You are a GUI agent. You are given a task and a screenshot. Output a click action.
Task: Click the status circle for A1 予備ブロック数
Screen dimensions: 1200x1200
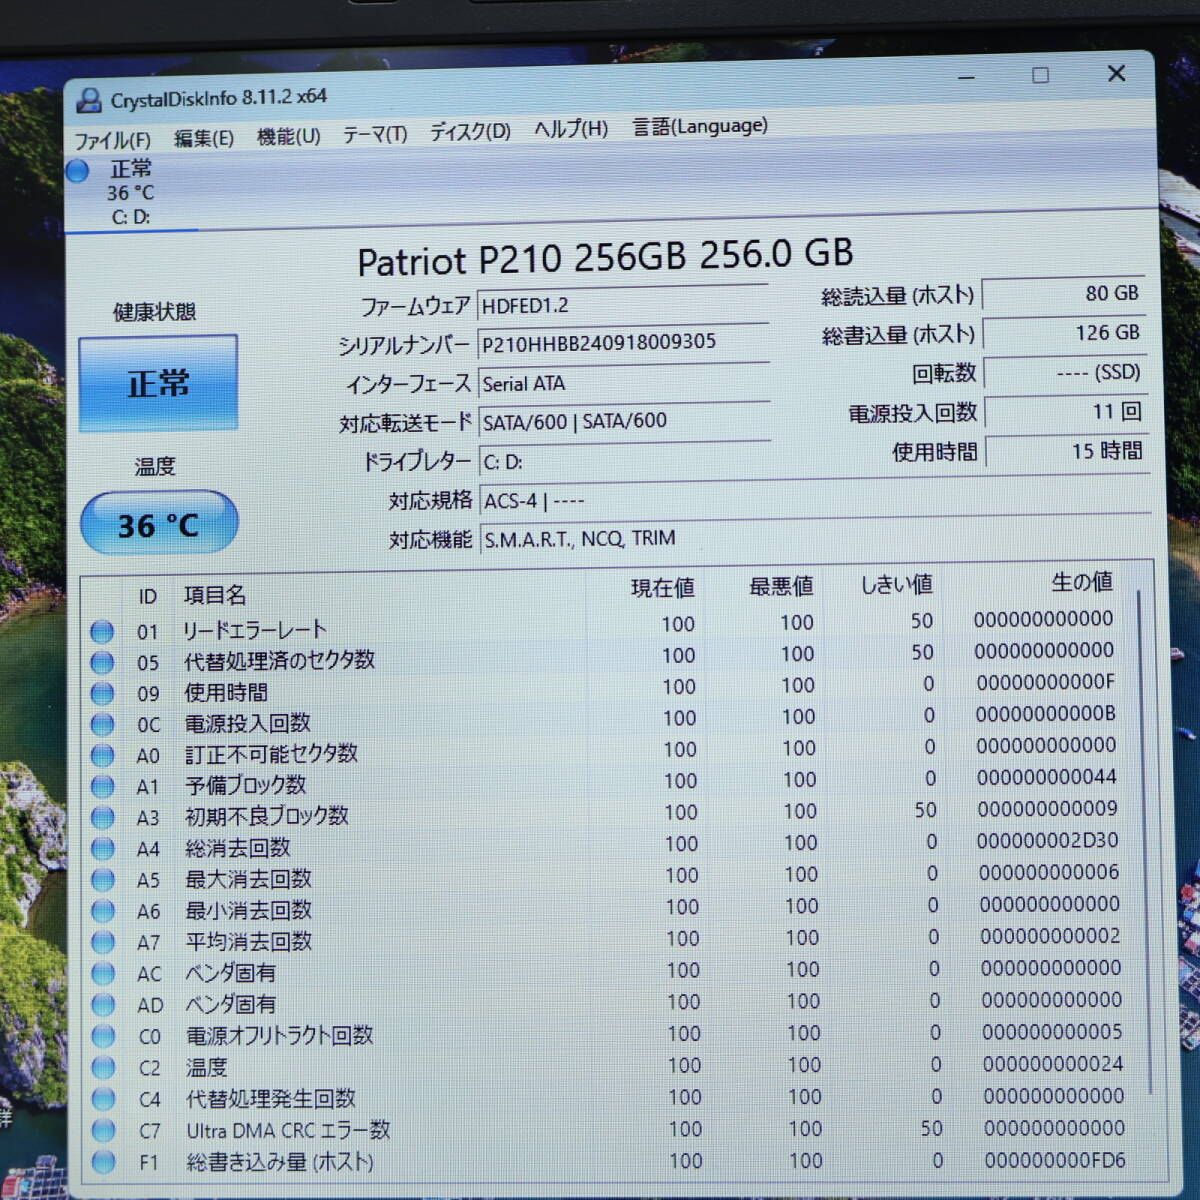tap(102, 786)
